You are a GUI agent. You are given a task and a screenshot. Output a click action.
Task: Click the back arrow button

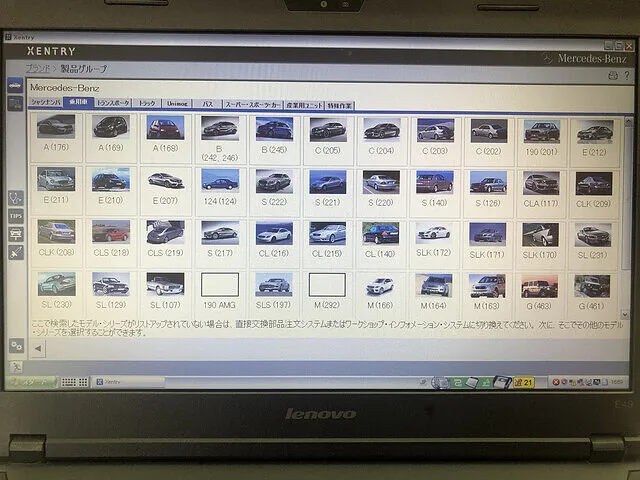(38, 349)
